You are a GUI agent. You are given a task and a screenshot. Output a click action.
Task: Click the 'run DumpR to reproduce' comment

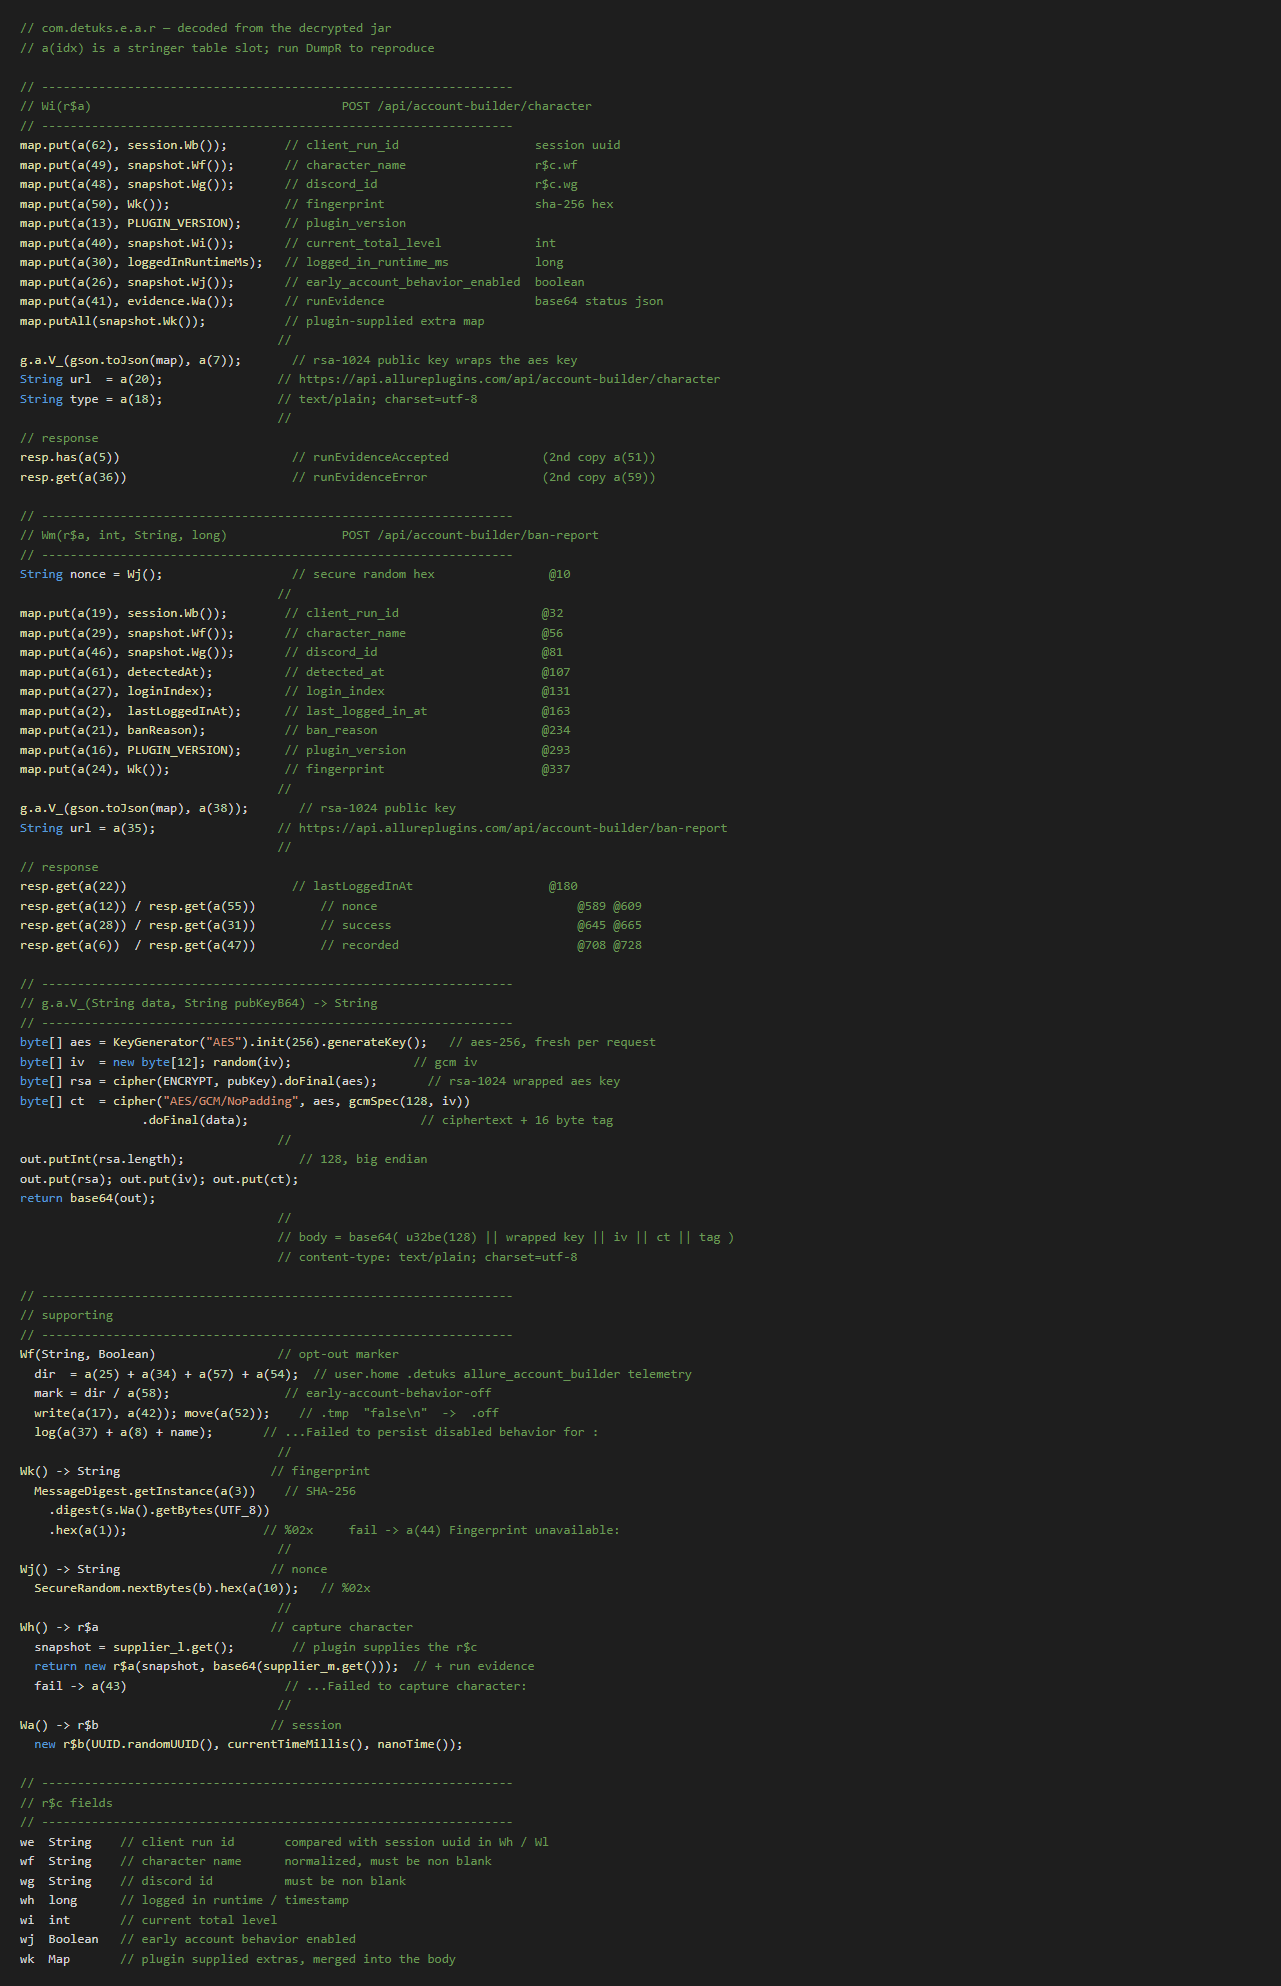[356, 48]
